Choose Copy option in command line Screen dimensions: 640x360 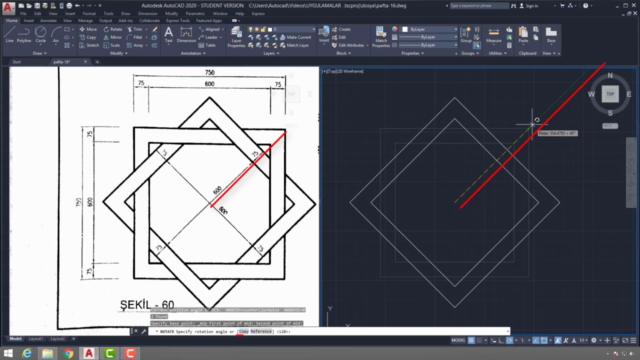coord(244,331)
